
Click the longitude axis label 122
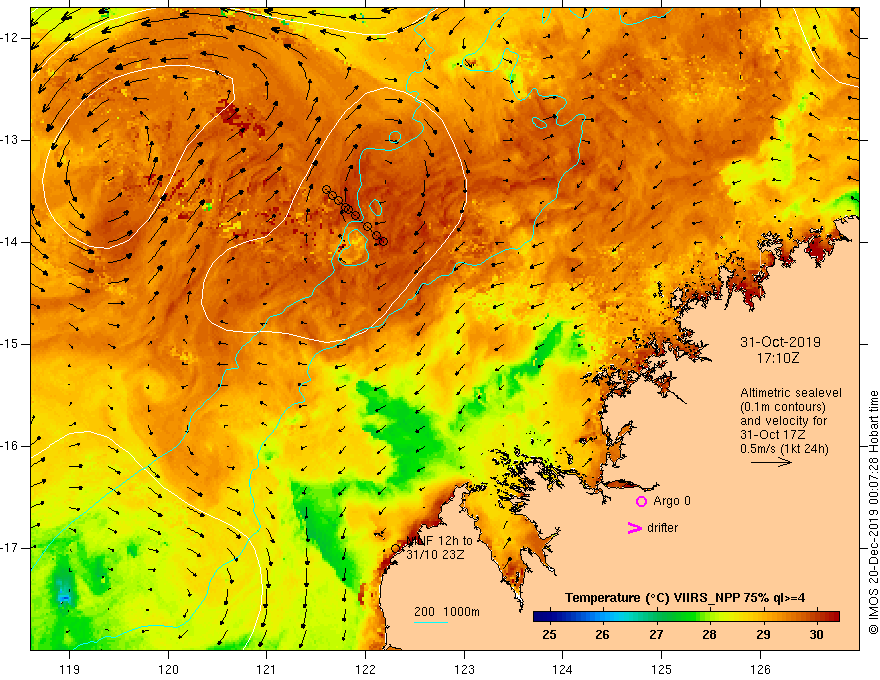pos(365,669)
